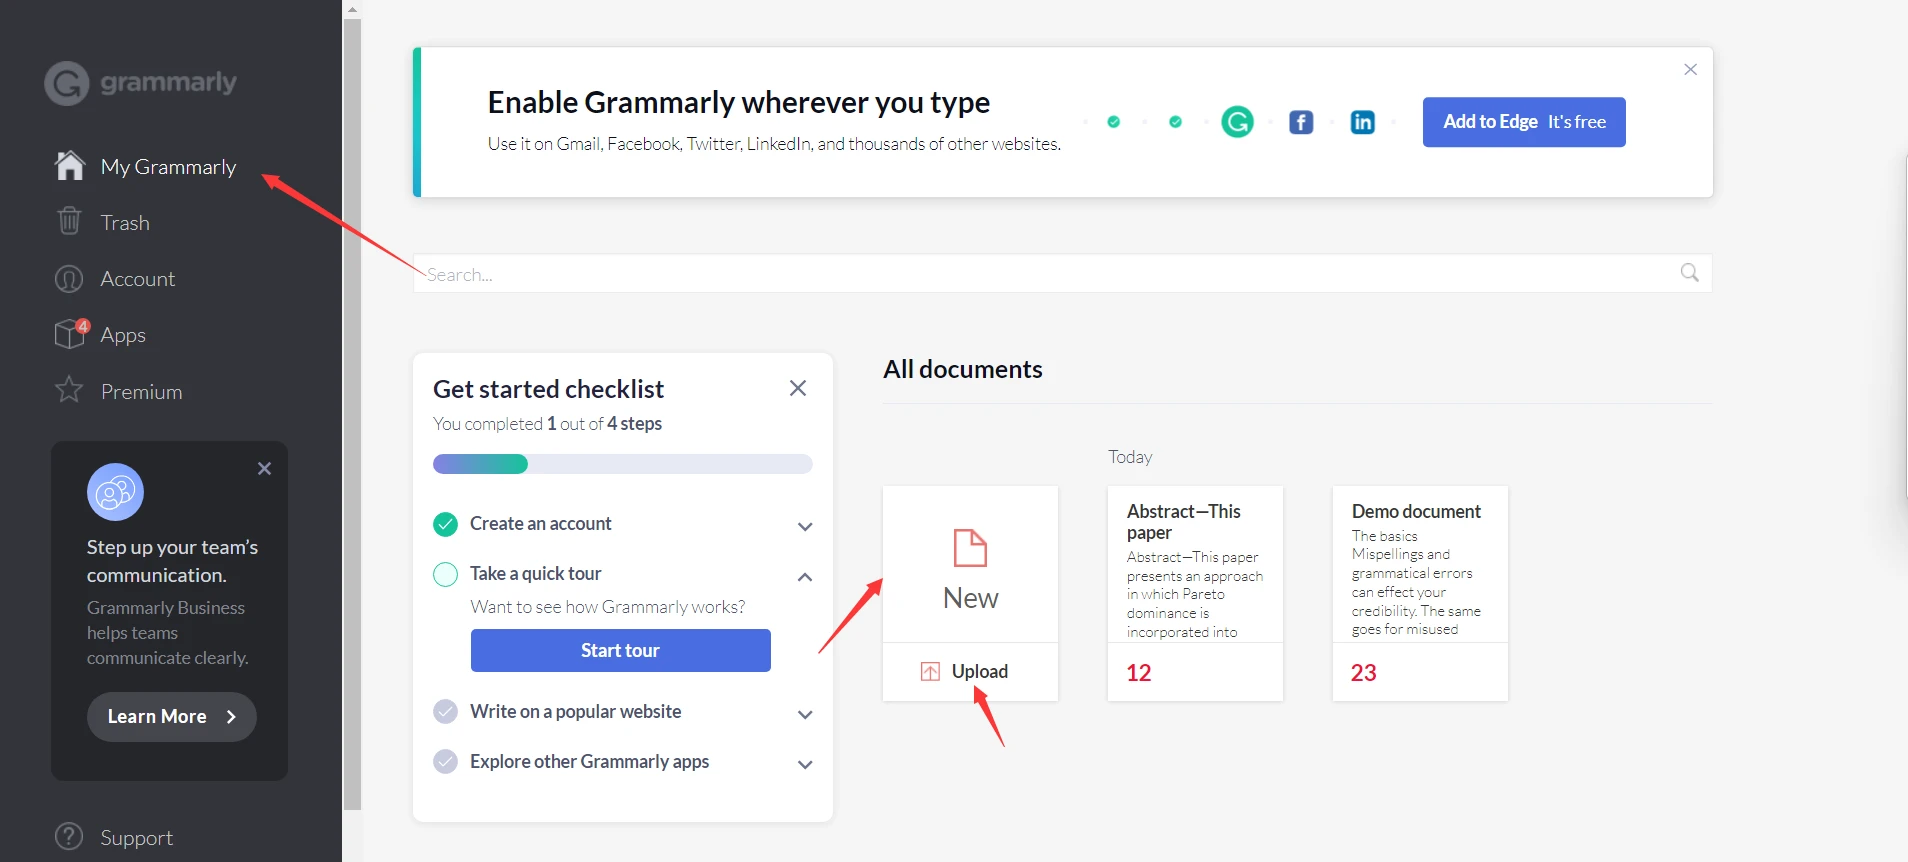The width and height of the screenshot is (1908, 862).
Task: Click 'Want to see how Grammarly works?' text
Action: coord(607,607)
